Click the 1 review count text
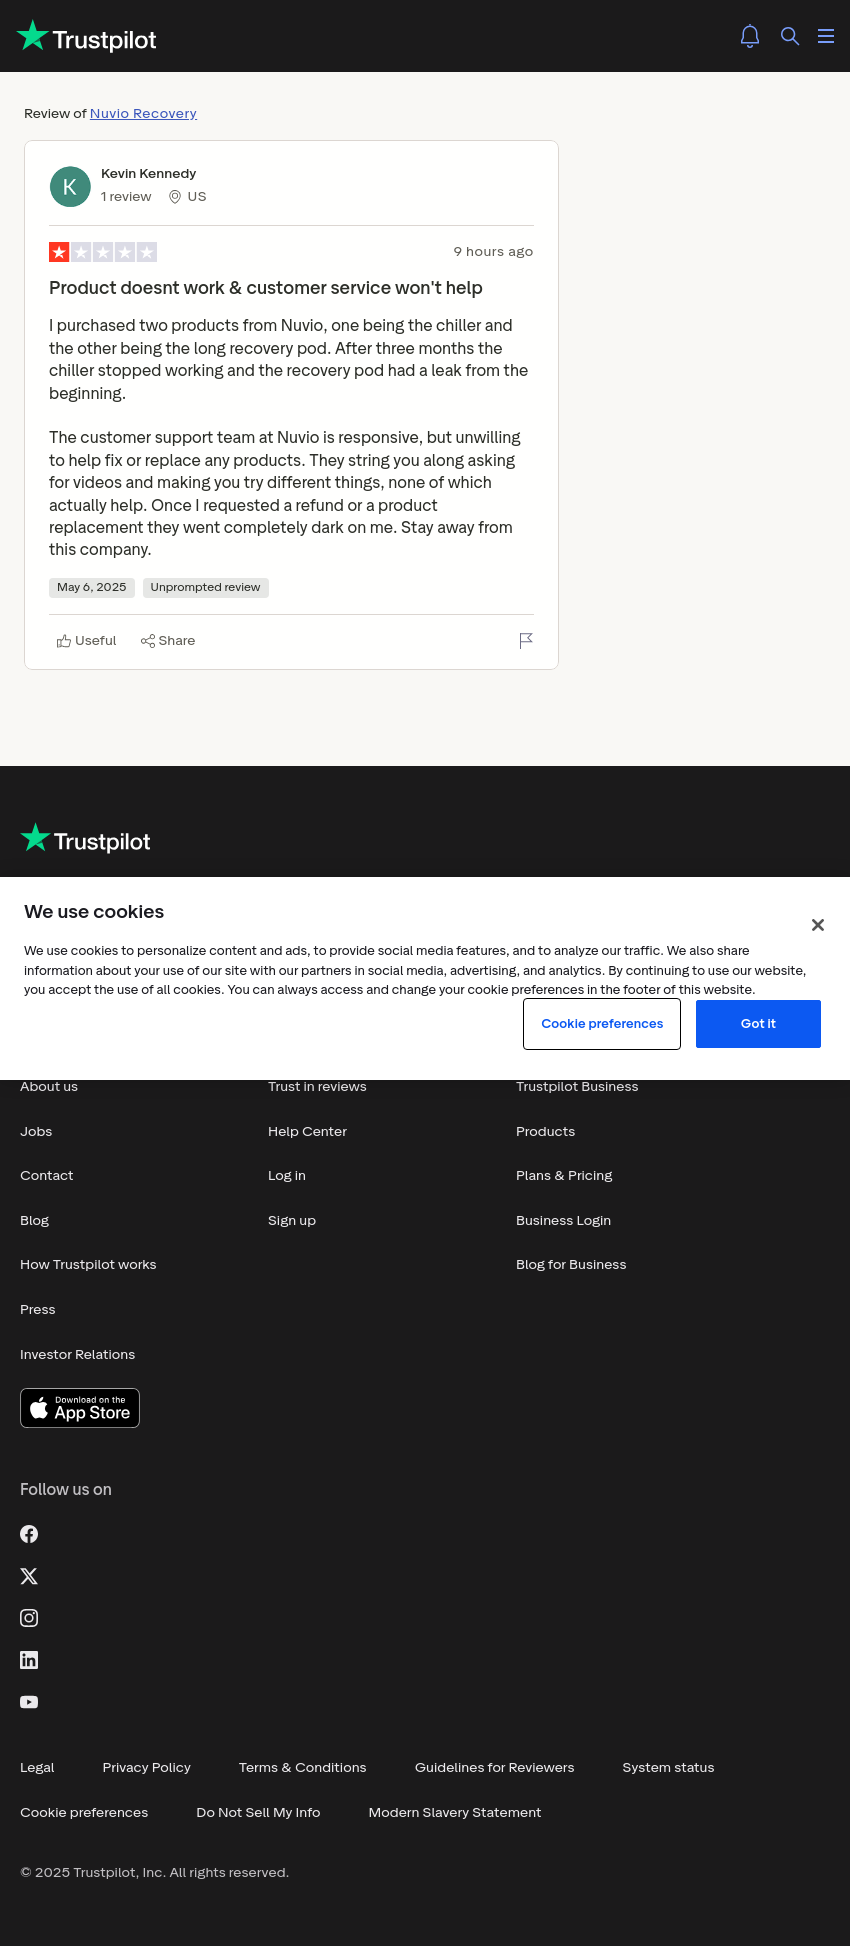The width and height of the screenshot is (850, 1946). click(x=126, y=197)
